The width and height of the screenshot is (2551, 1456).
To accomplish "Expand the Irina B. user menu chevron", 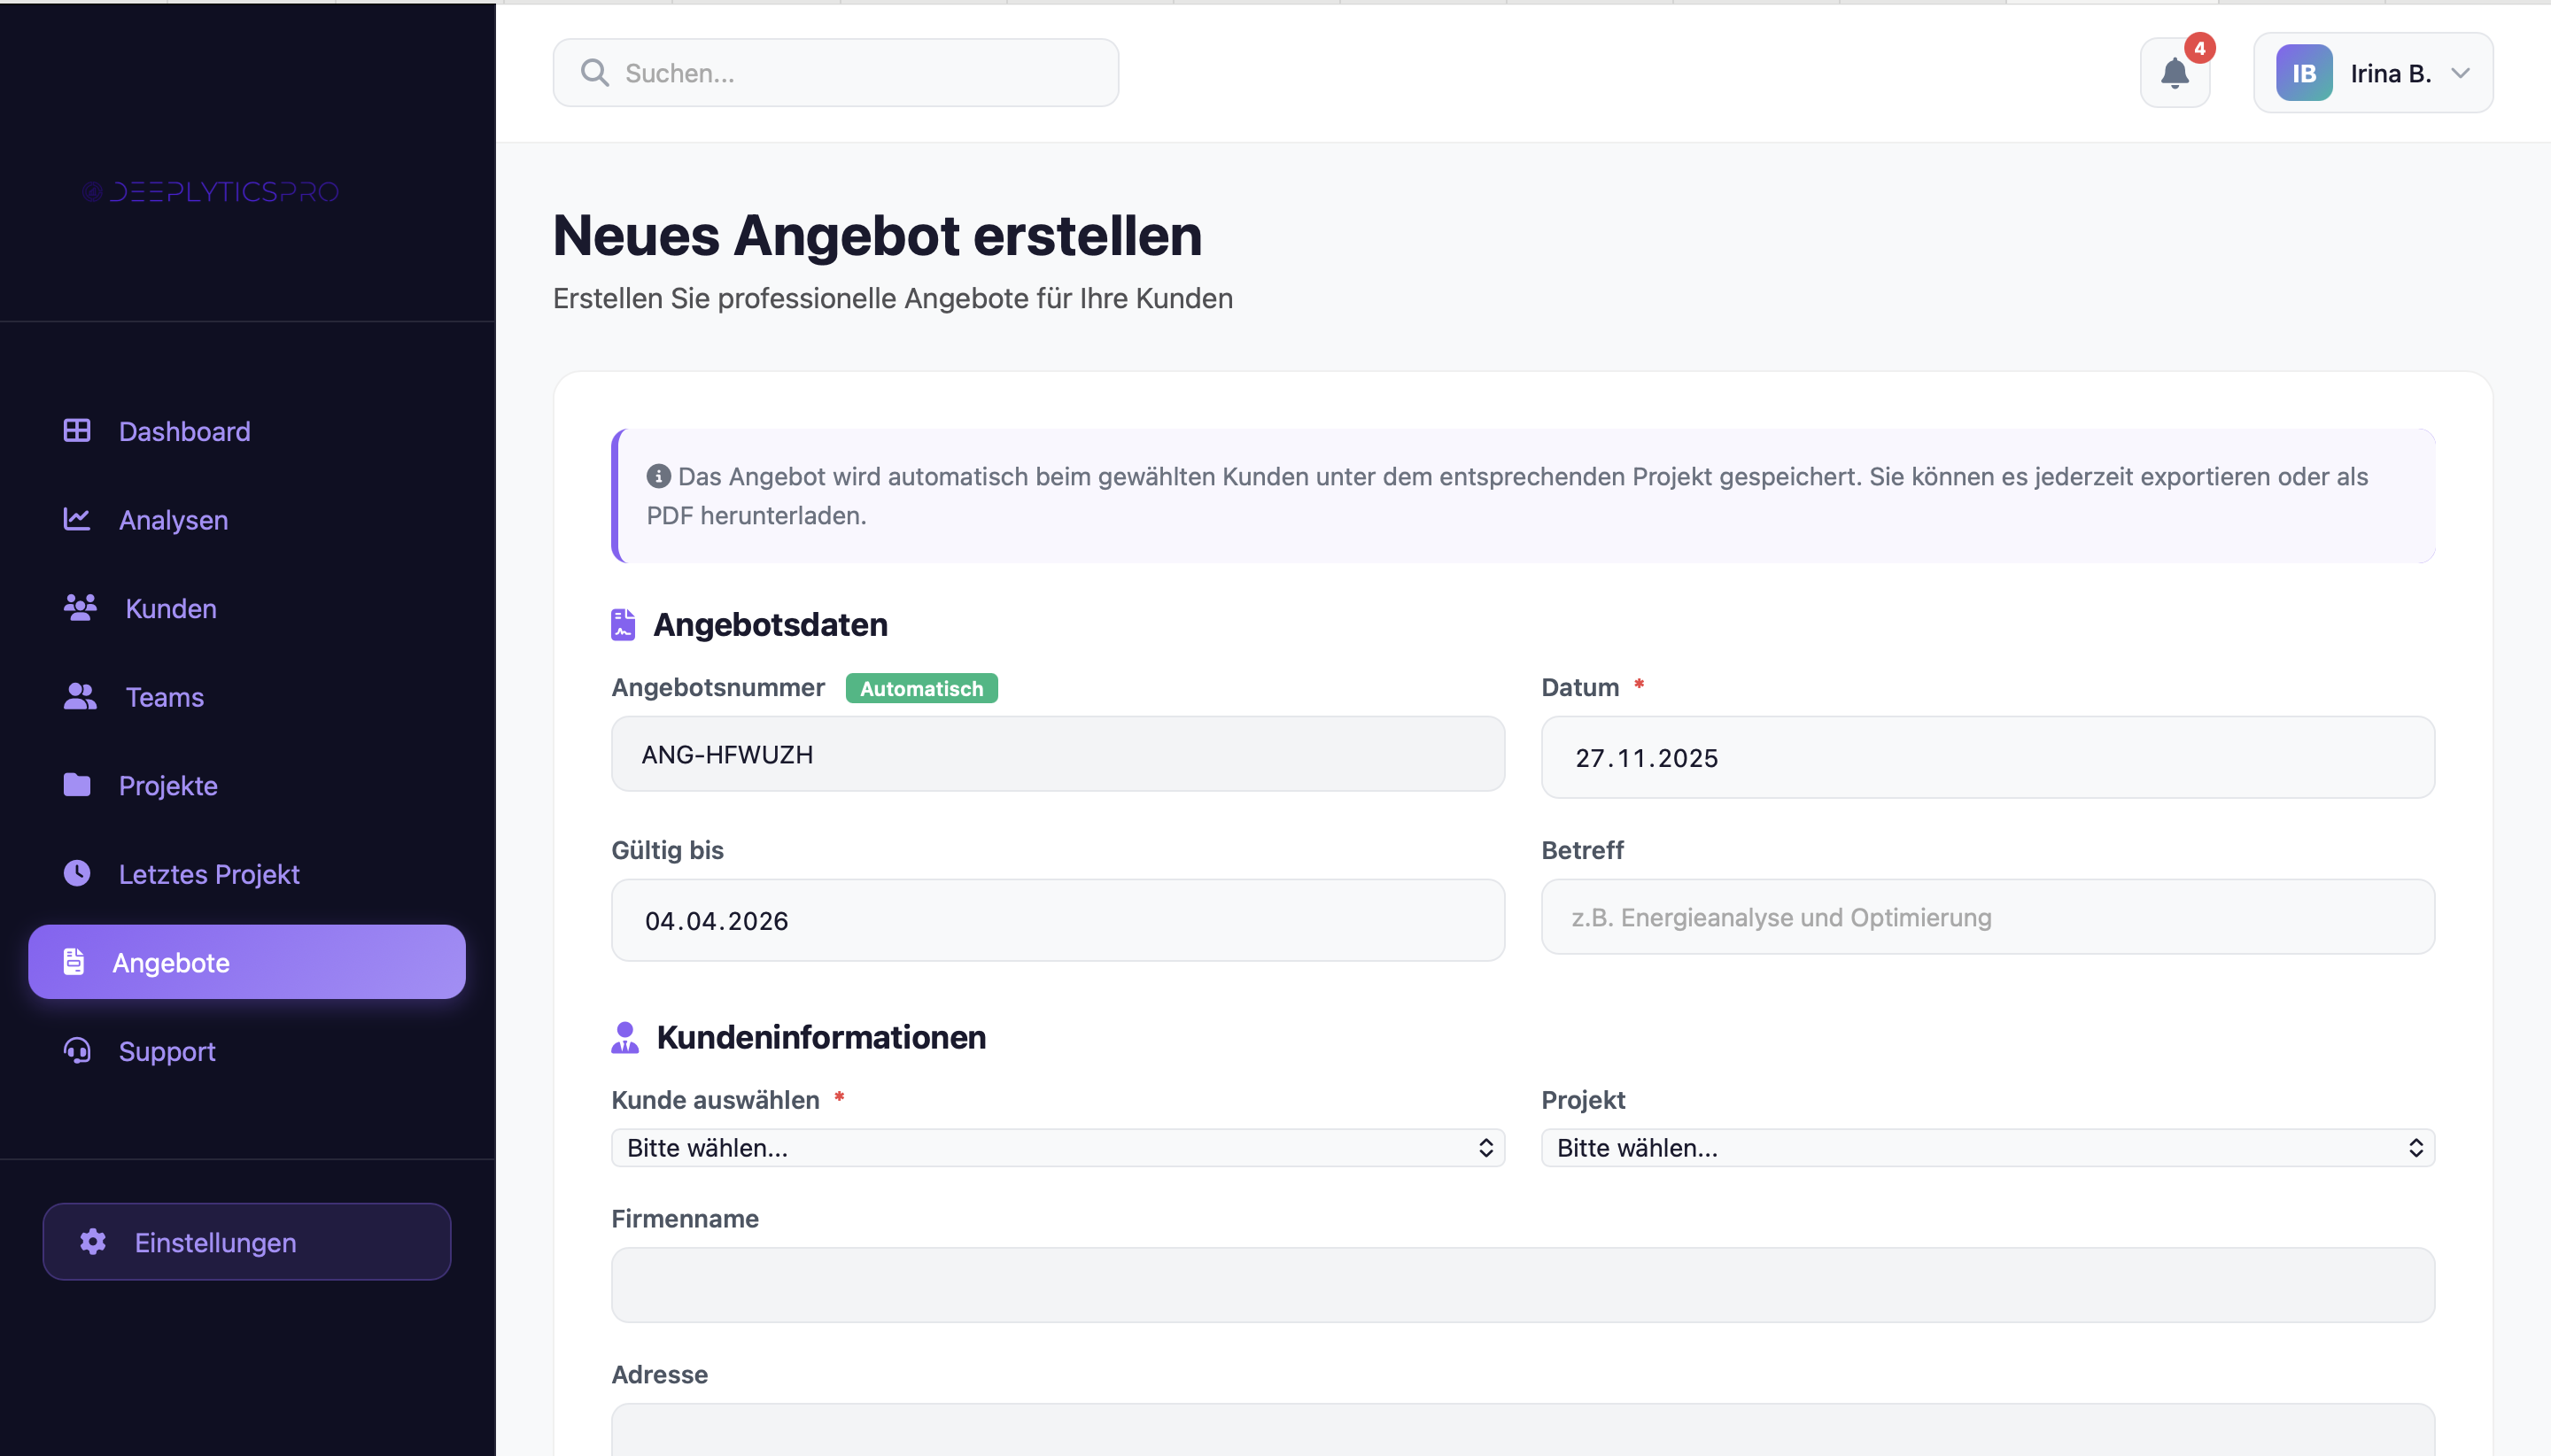I will [2461, 73].
